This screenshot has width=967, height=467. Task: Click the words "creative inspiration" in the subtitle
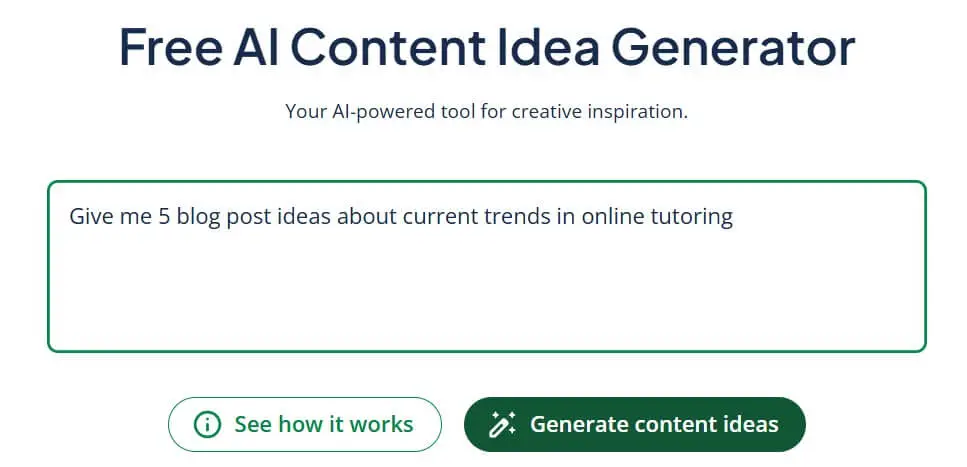619,111
